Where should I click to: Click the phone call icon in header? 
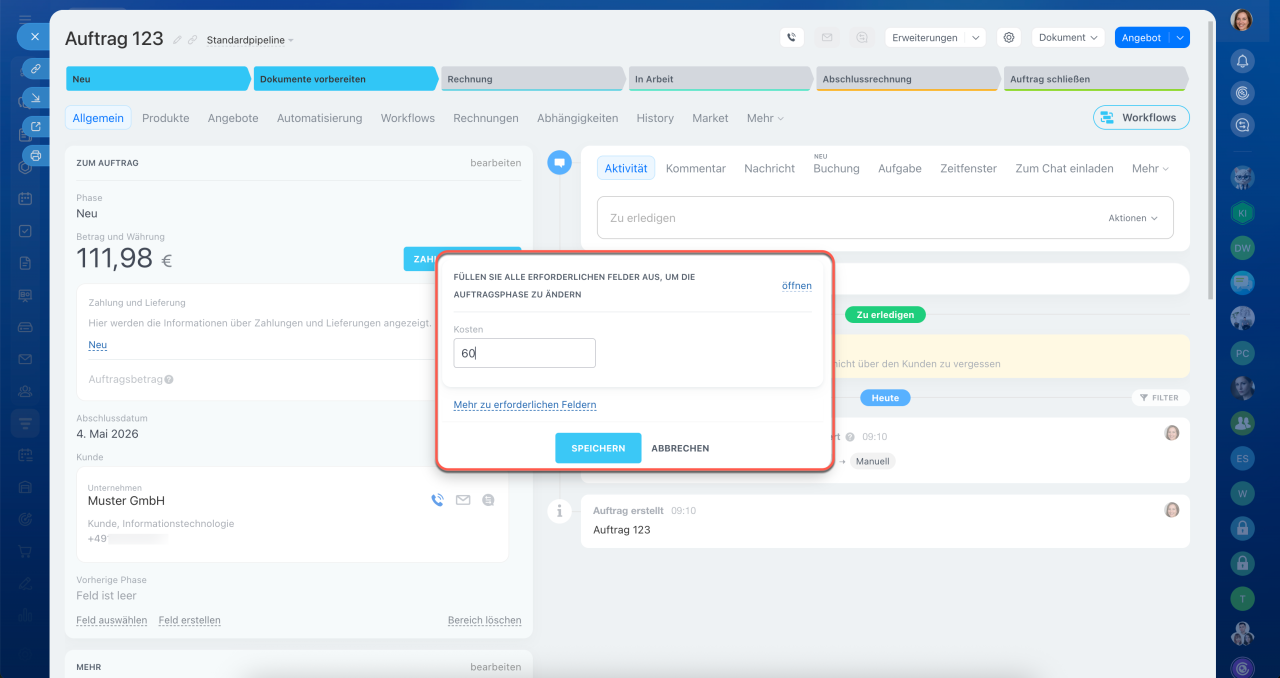pyautogui.click(x=792, y=38)
